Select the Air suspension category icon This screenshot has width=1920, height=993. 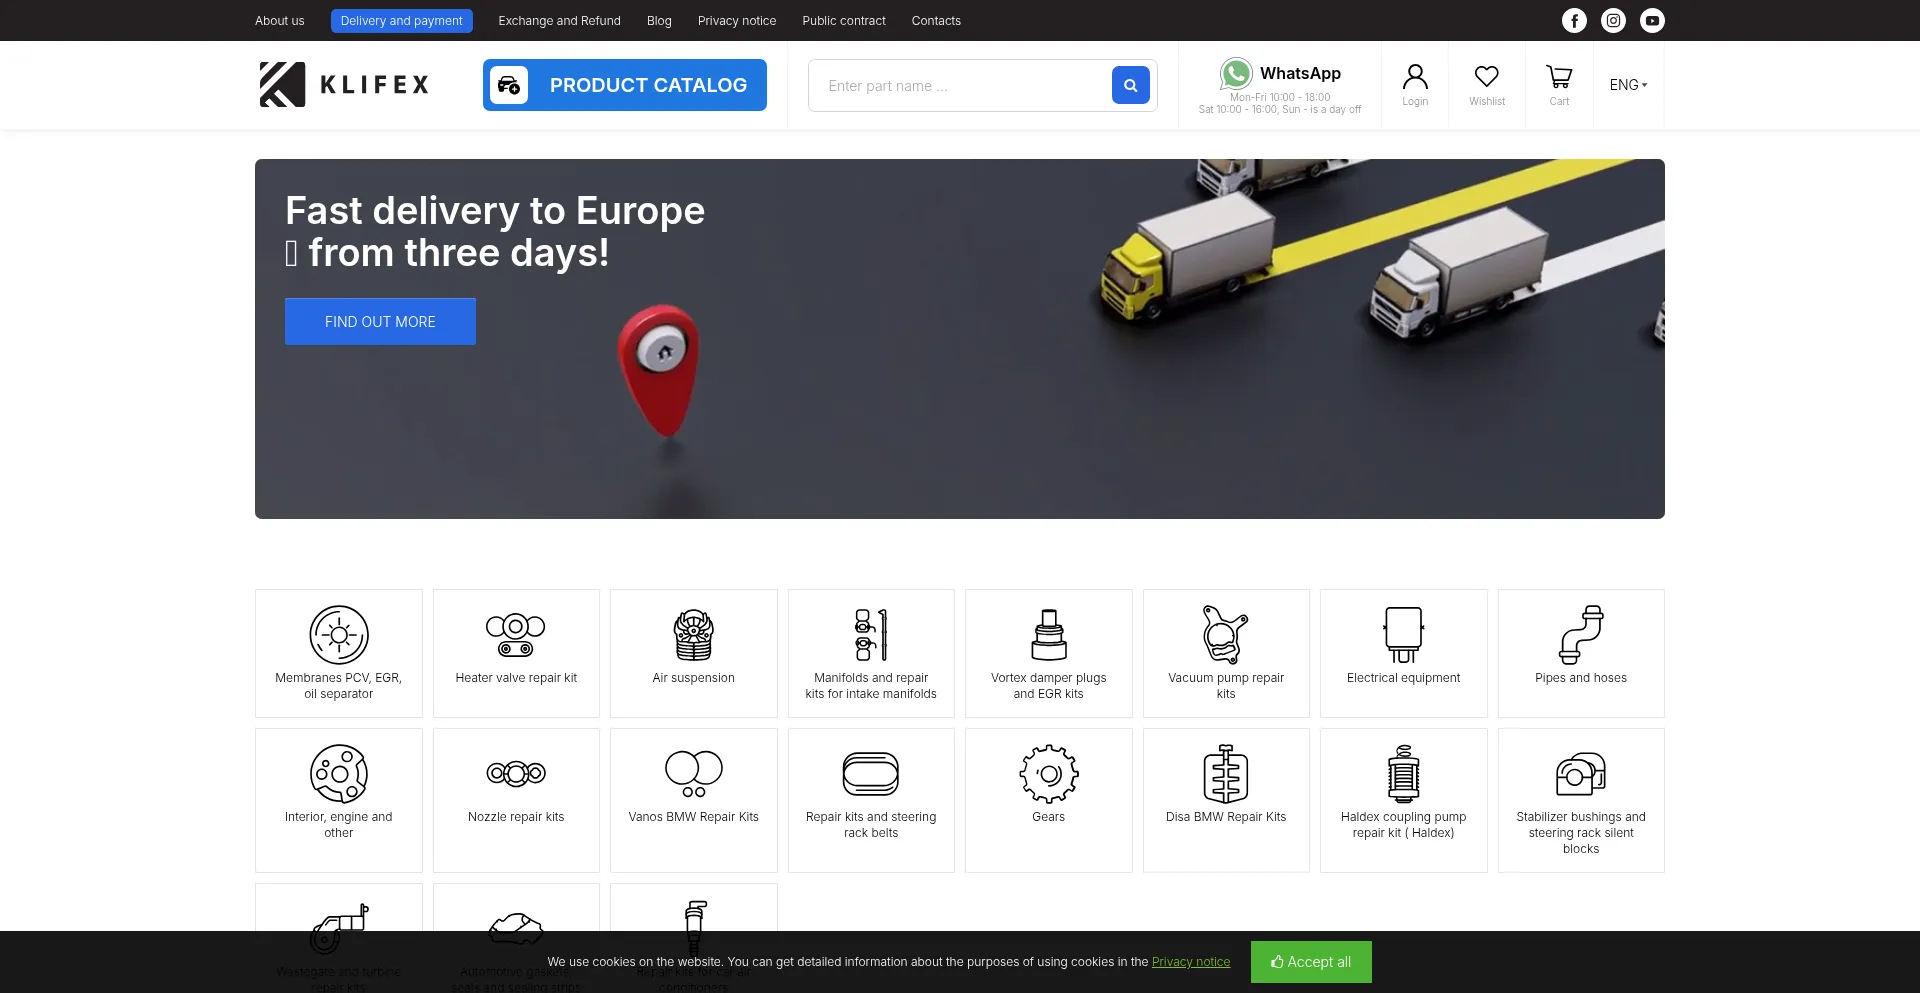pos(693,635)
